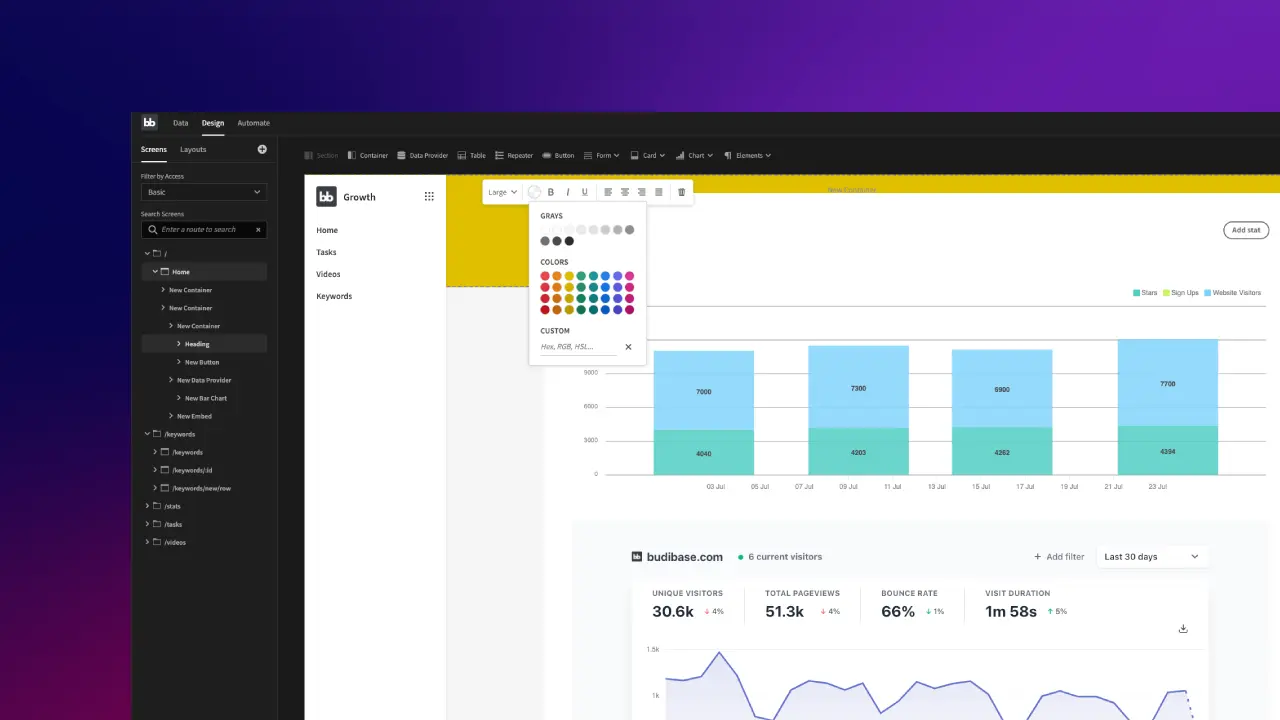
Task: Open the Last 30 days period dropdown
Action: (x=1151, y=556)
